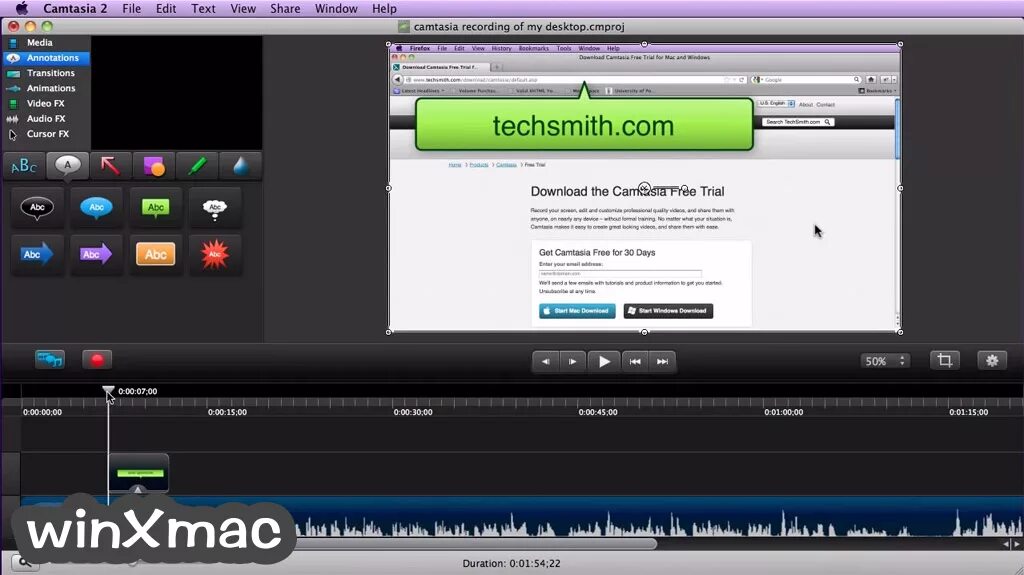Select the green highlighter annotation category
Viewport: 1024px width, 575px height.
pyautogui.click(x=197, y=166)
